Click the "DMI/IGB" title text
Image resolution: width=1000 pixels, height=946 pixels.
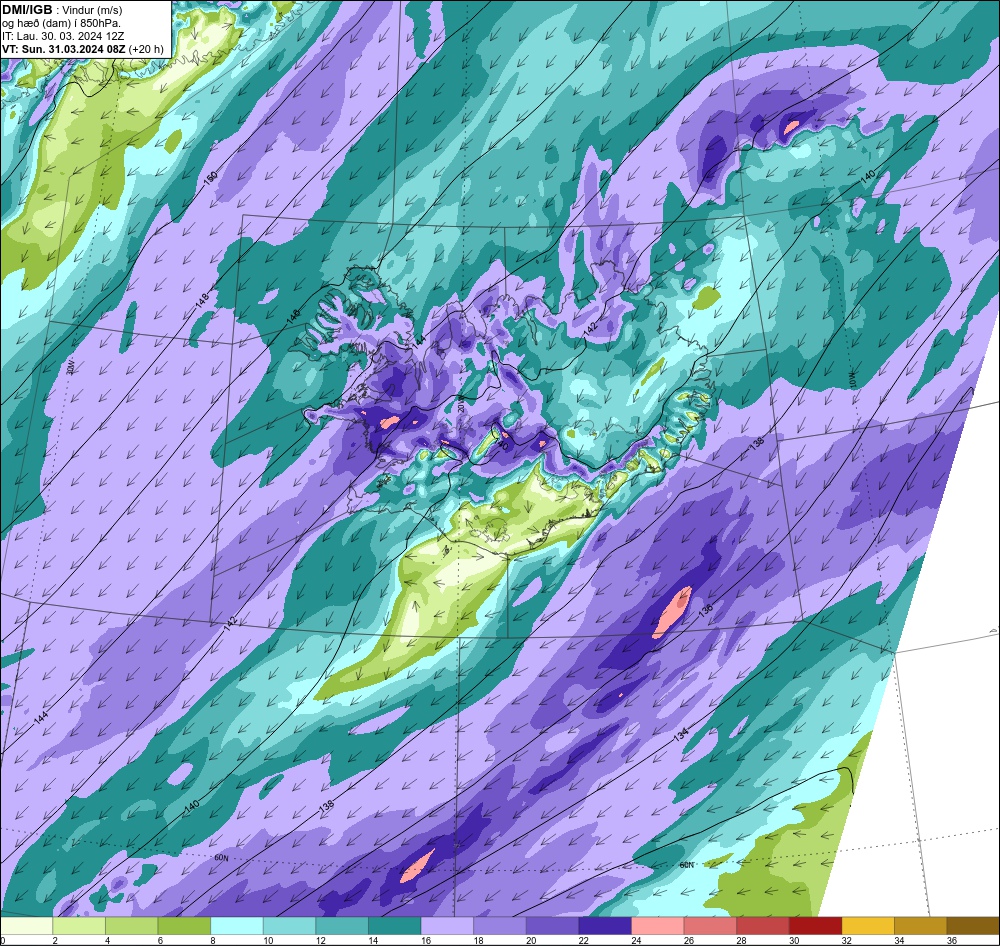click(27, 10)
